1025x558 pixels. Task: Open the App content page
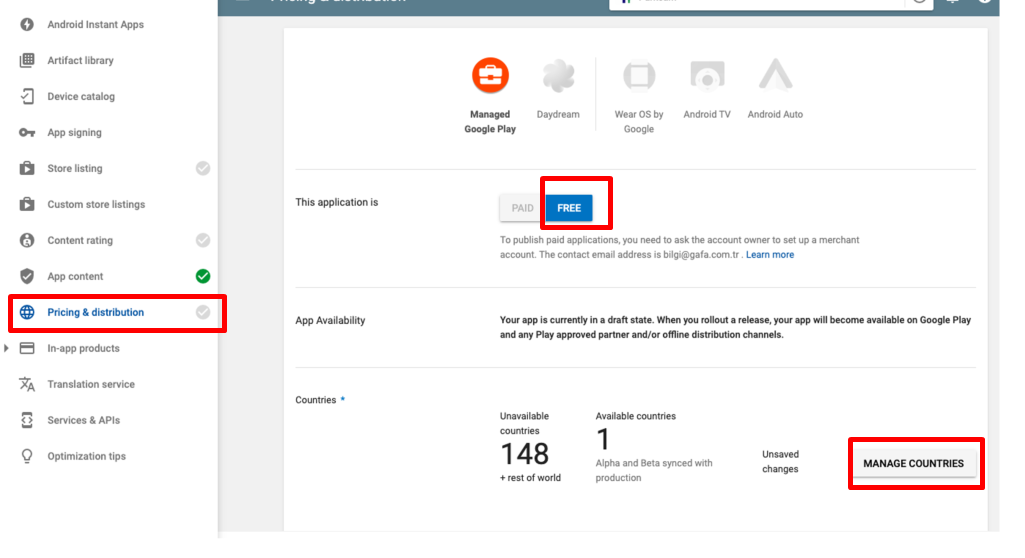pos(75,276)
